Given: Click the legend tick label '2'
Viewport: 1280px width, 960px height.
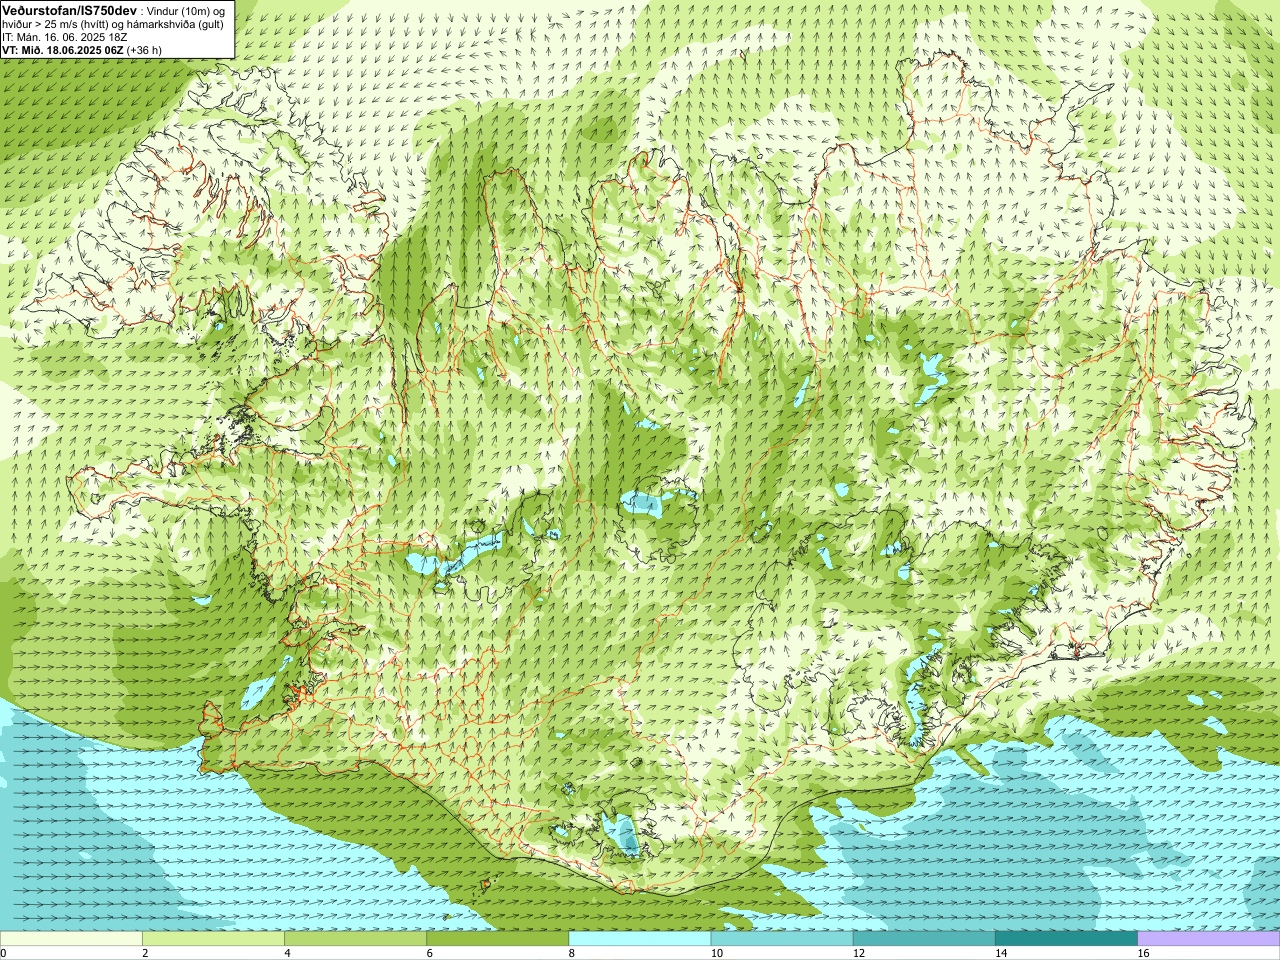Looking at the screenshot, I should 145,953.
